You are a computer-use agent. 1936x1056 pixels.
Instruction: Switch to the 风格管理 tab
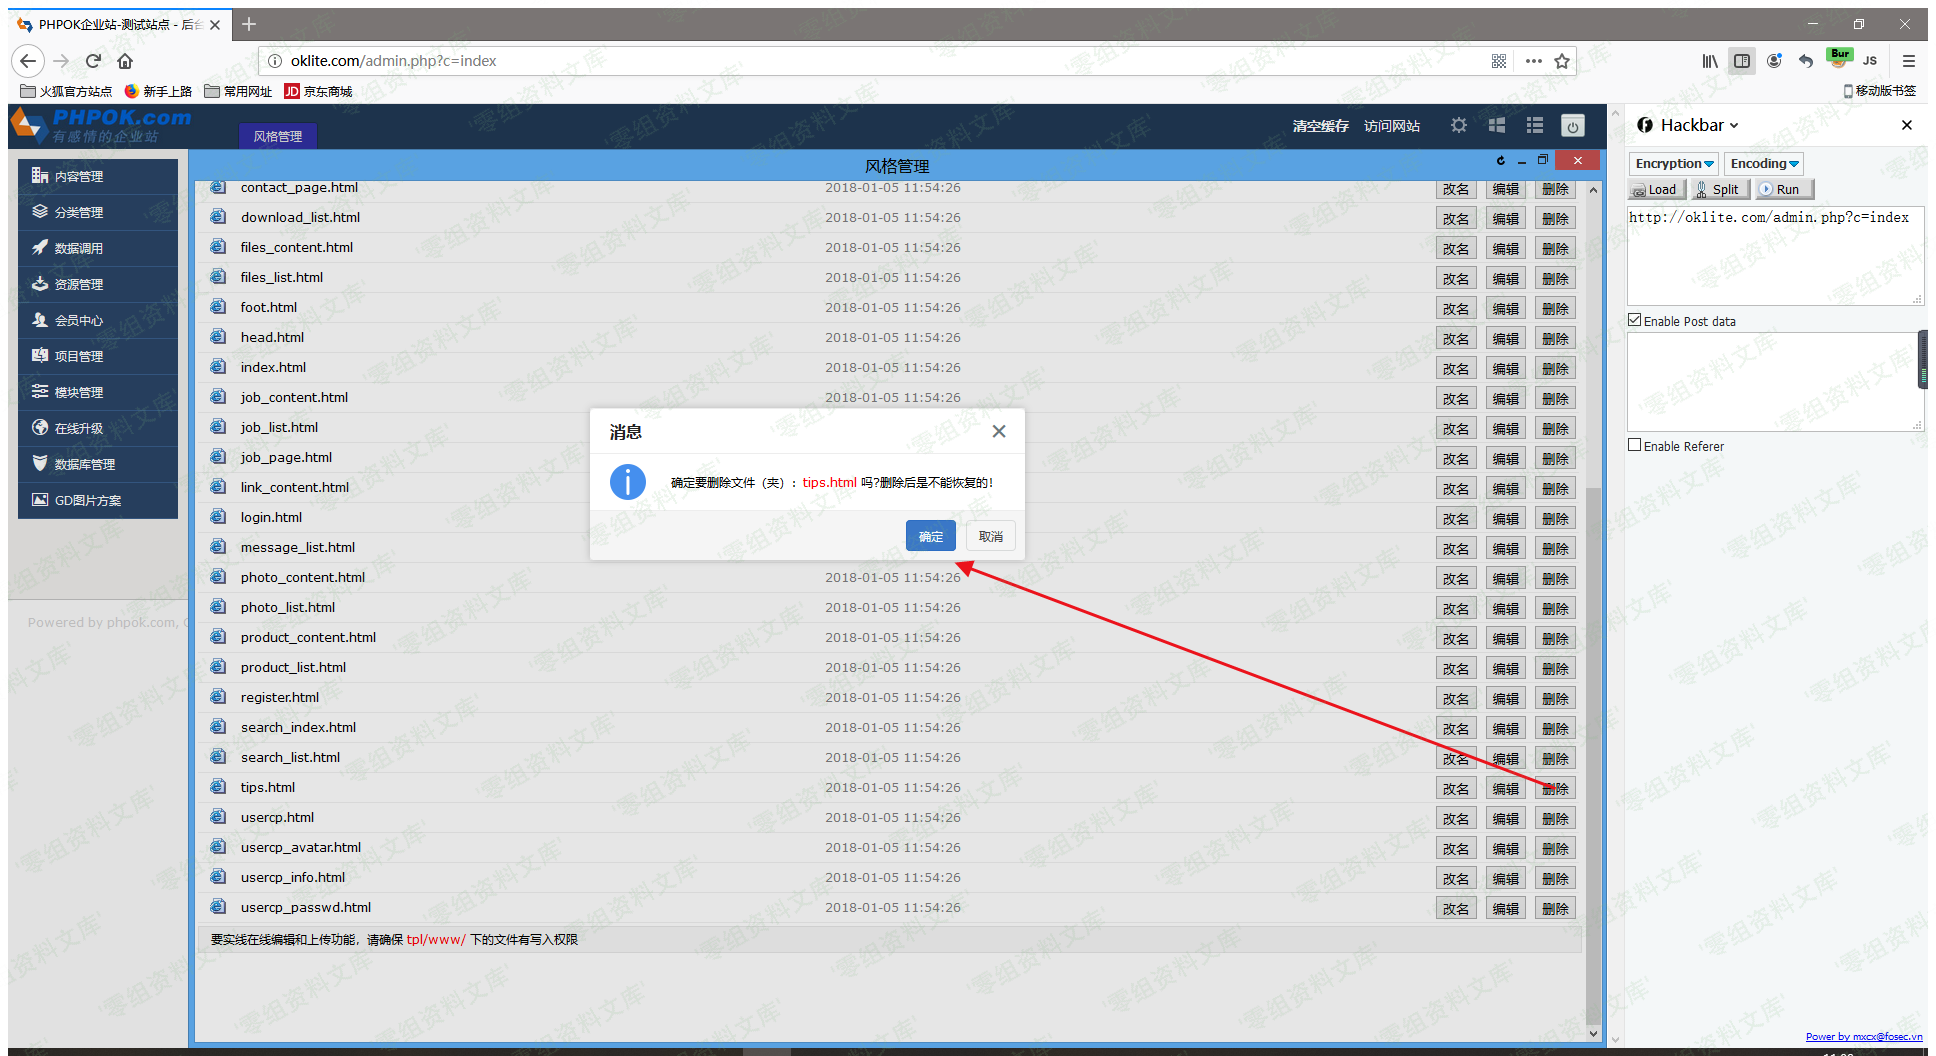(x=277, y=136)
